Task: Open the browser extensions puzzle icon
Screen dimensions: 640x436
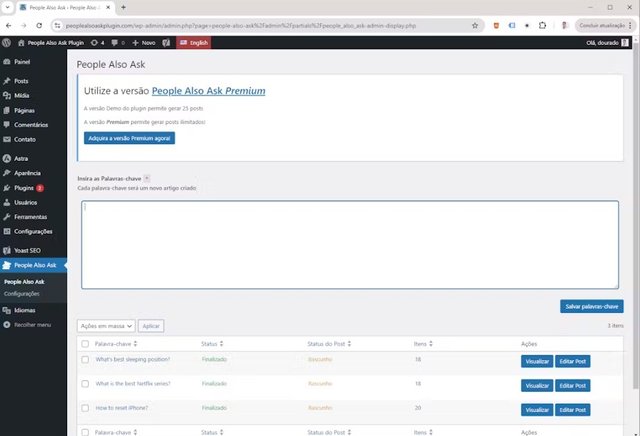Action: click(542, 25)
